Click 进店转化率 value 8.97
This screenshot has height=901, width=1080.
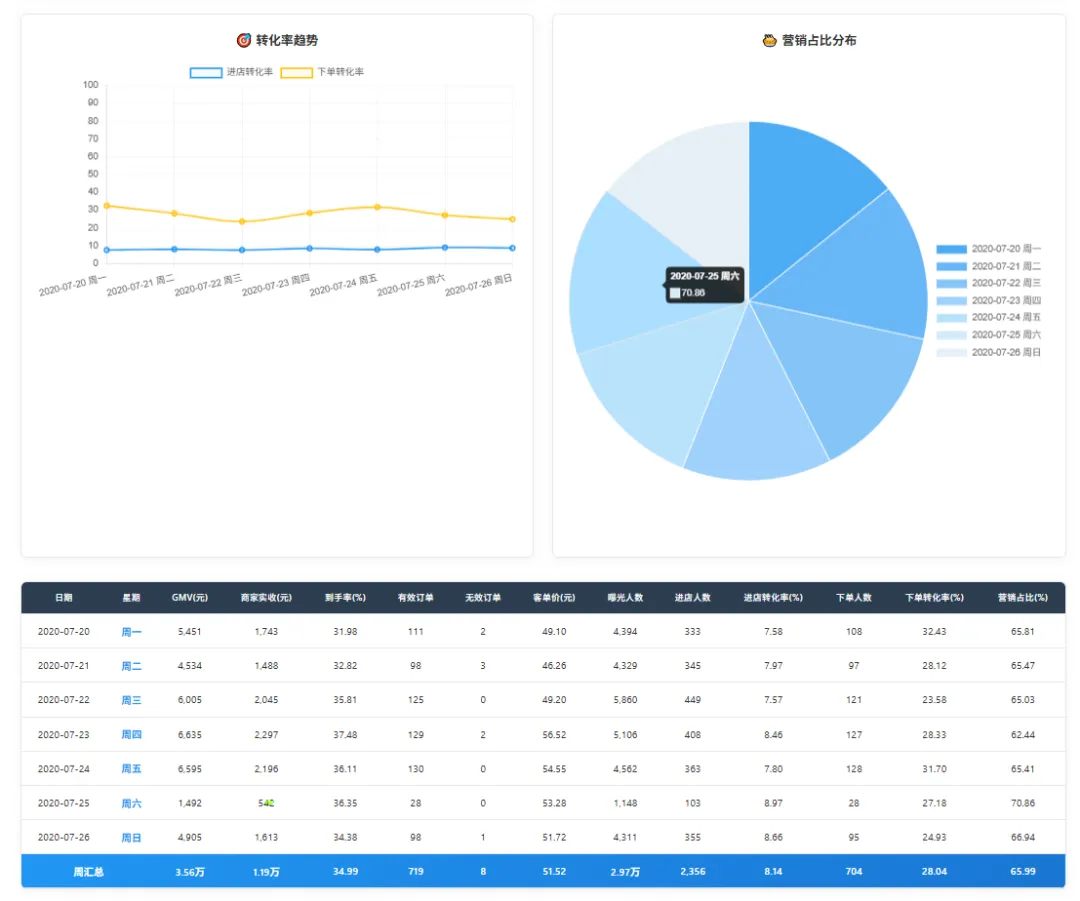(773, 803)
